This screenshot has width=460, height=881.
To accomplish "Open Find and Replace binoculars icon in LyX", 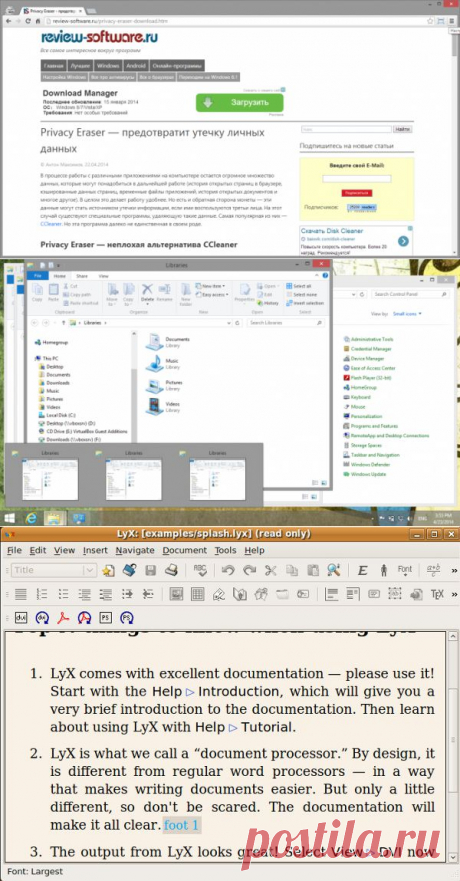I will click(x=334, y=570).
